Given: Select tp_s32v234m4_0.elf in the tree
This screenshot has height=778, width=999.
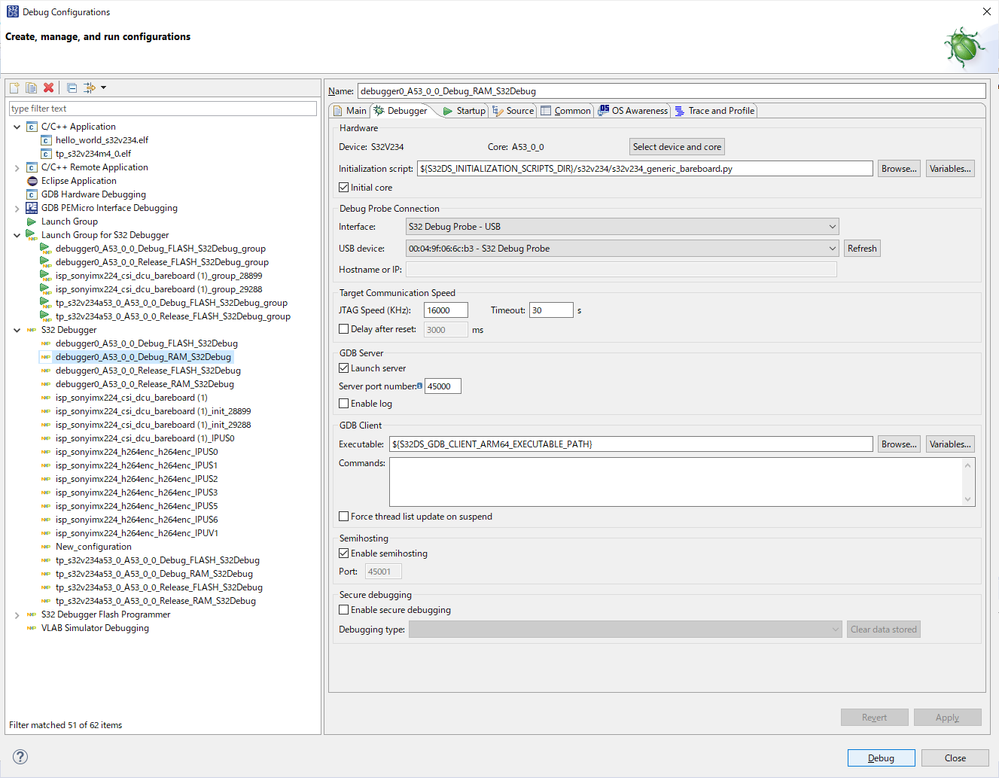Looking at the screenshot, I should point(92,154).
